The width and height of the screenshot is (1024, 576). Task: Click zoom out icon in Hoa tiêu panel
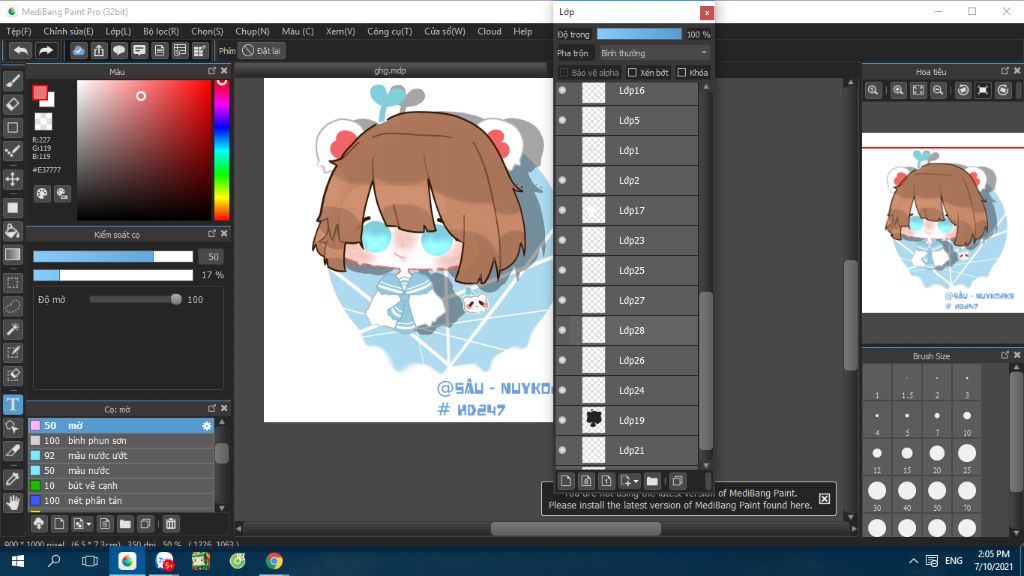point(938,91)
